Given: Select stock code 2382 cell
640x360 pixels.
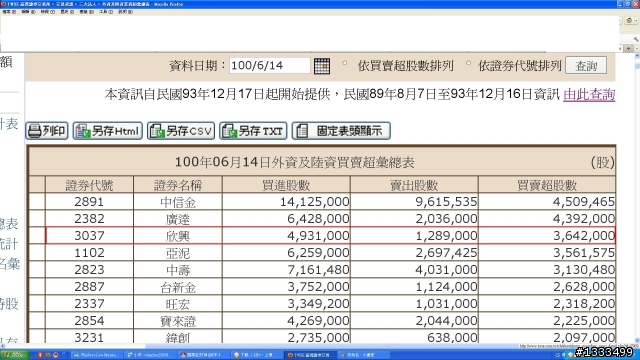Looking at the screenshot, I should 89,219.
